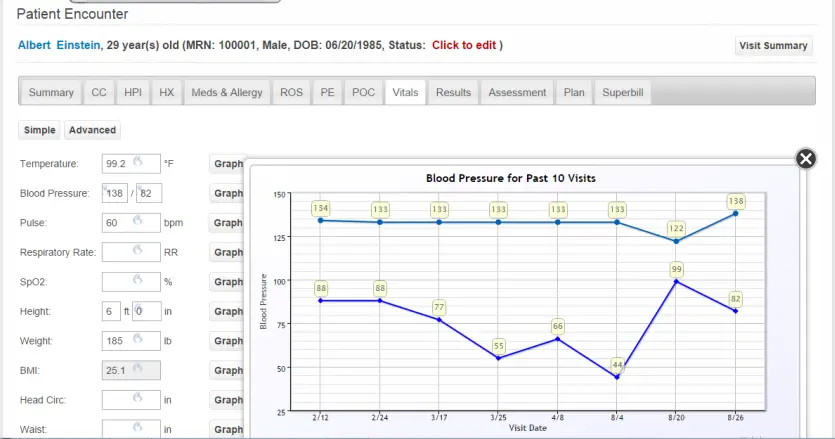Click the Pulse field showing 60
Viewport: 835px width, 439px height.
click(x=131, y=223)
